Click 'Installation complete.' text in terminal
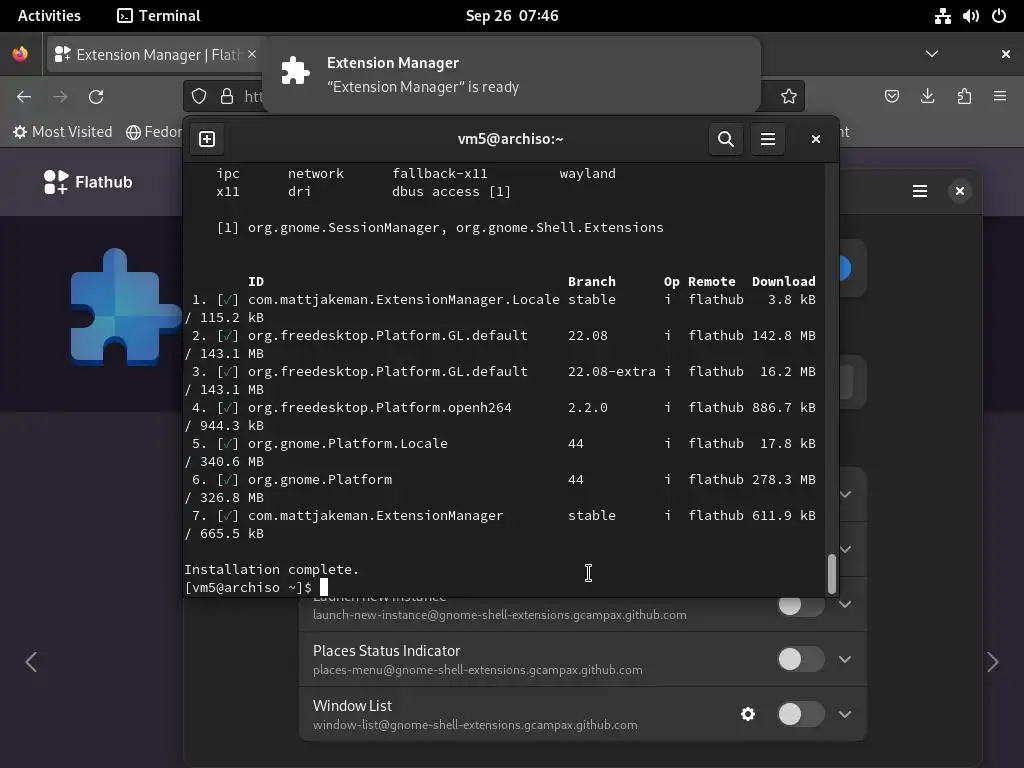Viewport: 1024px width, 768px height. (272, 569)
